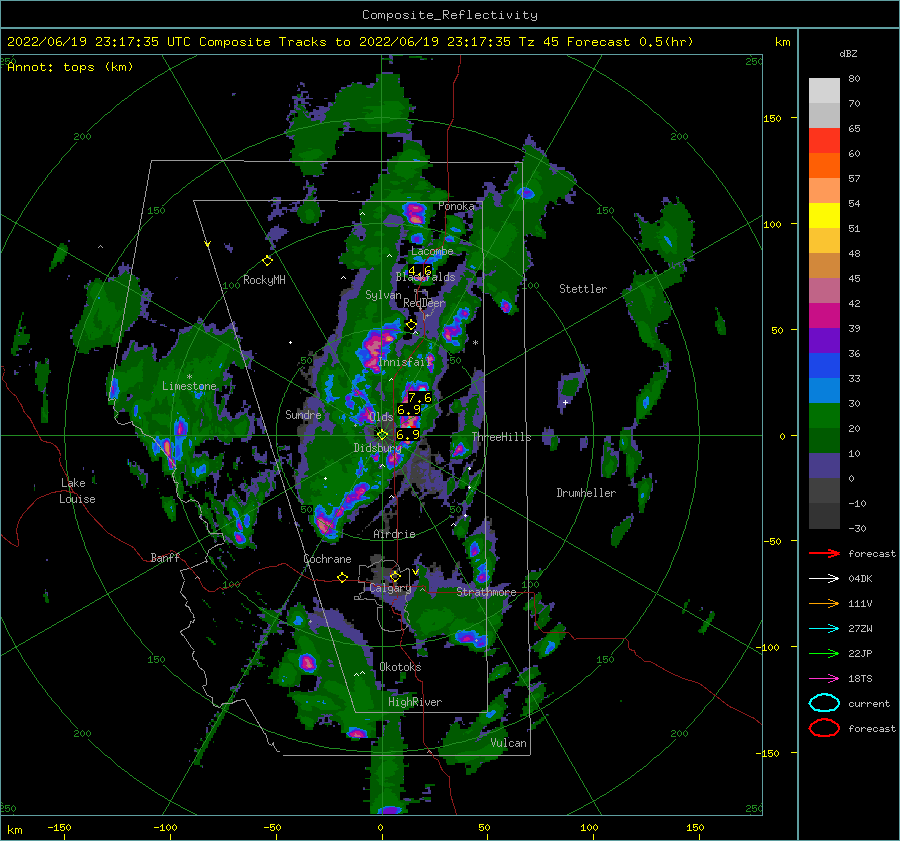900x841 pixels.
Task: Click the Innisfail town label
Action: tap(405, 362)
